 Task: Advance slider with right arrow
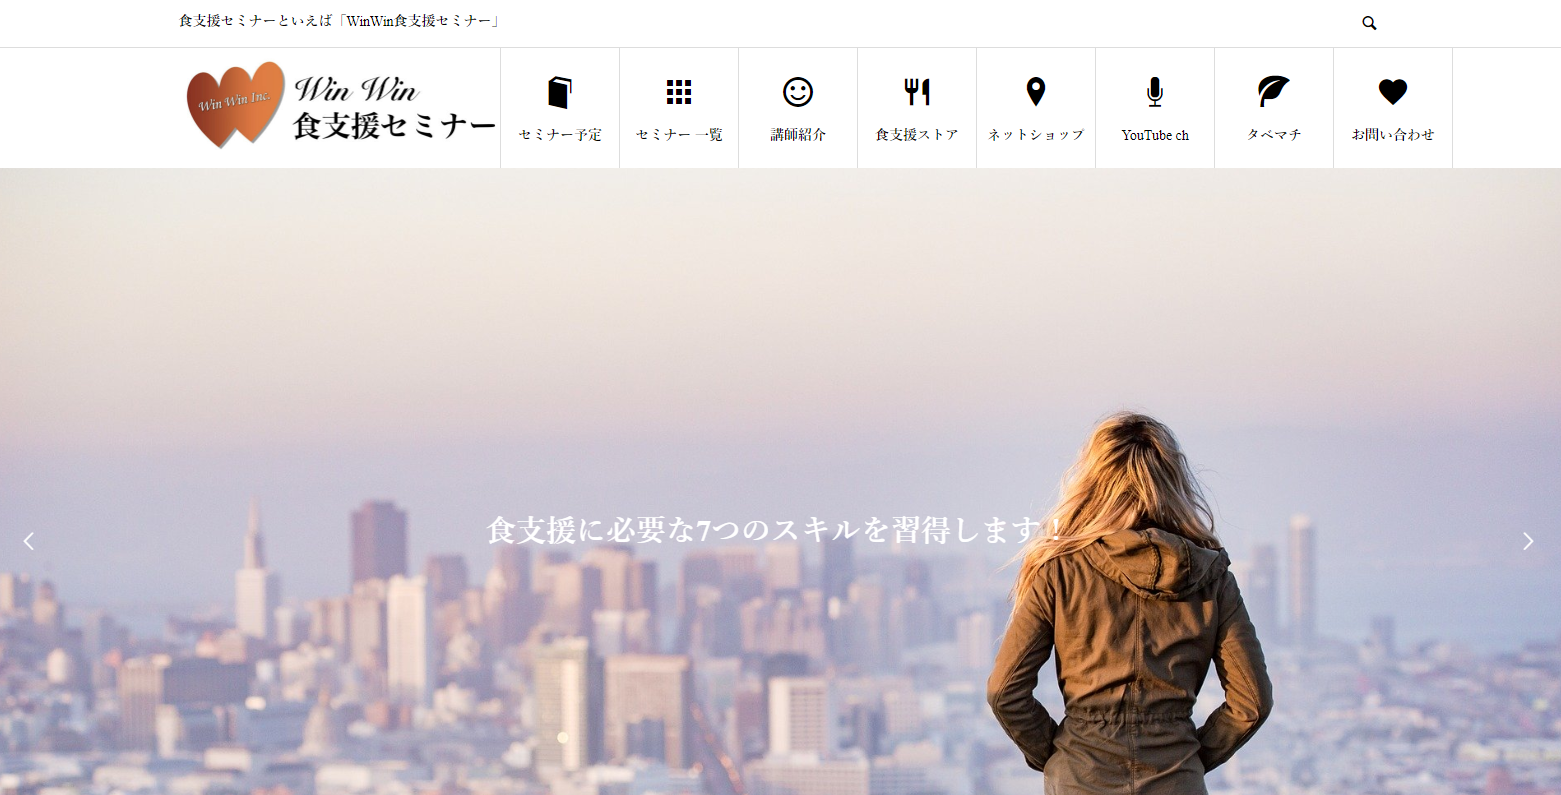(1528, 541)
